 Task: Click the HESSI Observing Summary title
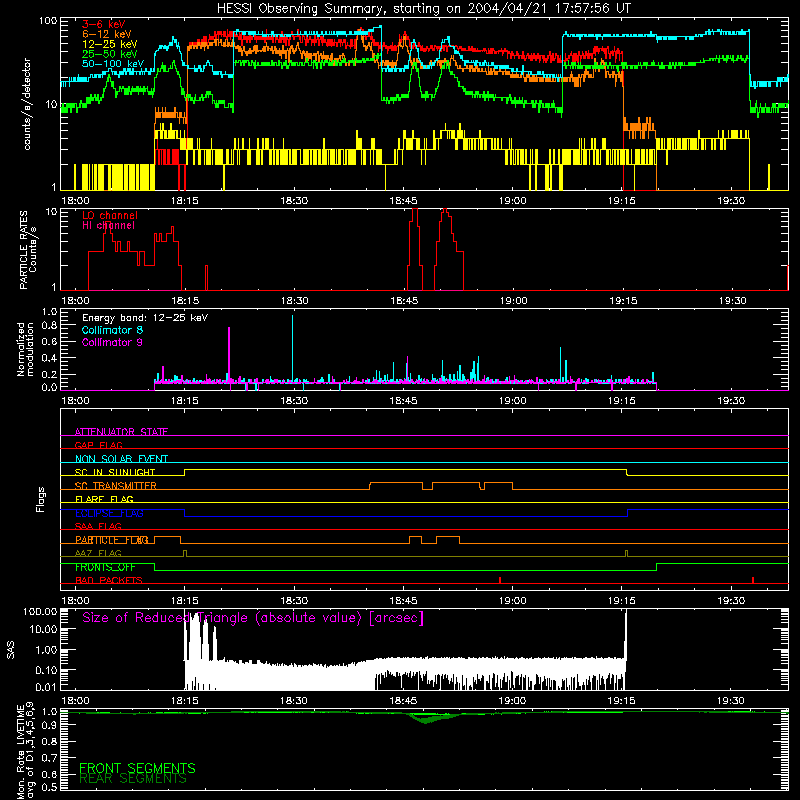[423, 9]
